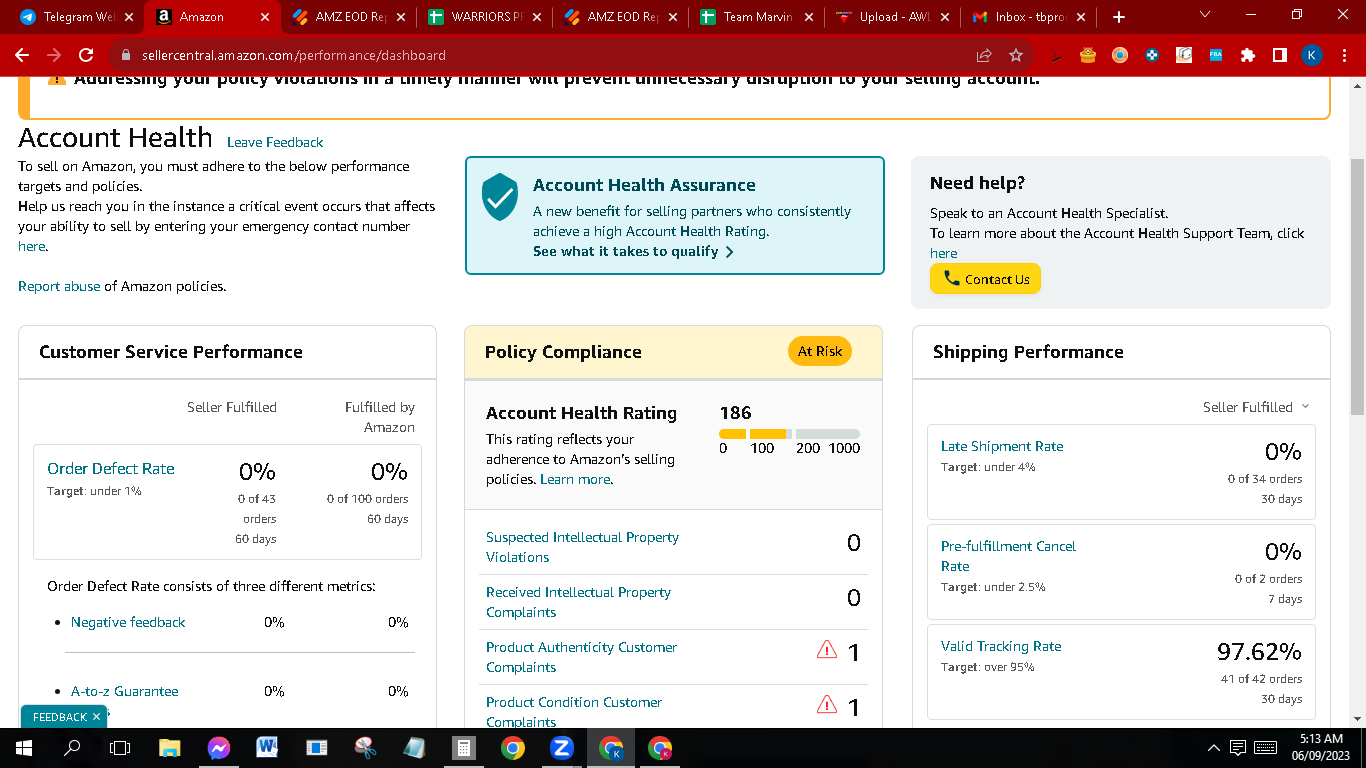Open the Negative feedback link
Image resolution: width=1366 pixels, height=768 pixels.
pyautogui.click(x=128, y=622)
